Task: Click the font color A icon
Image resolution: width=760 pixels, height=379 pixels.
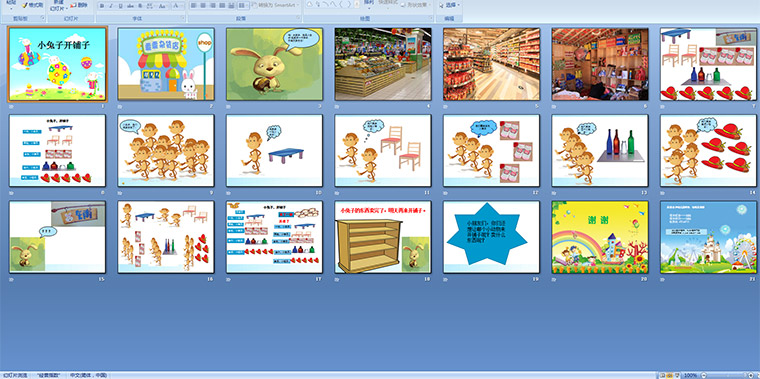Action: tap(175, 6)
